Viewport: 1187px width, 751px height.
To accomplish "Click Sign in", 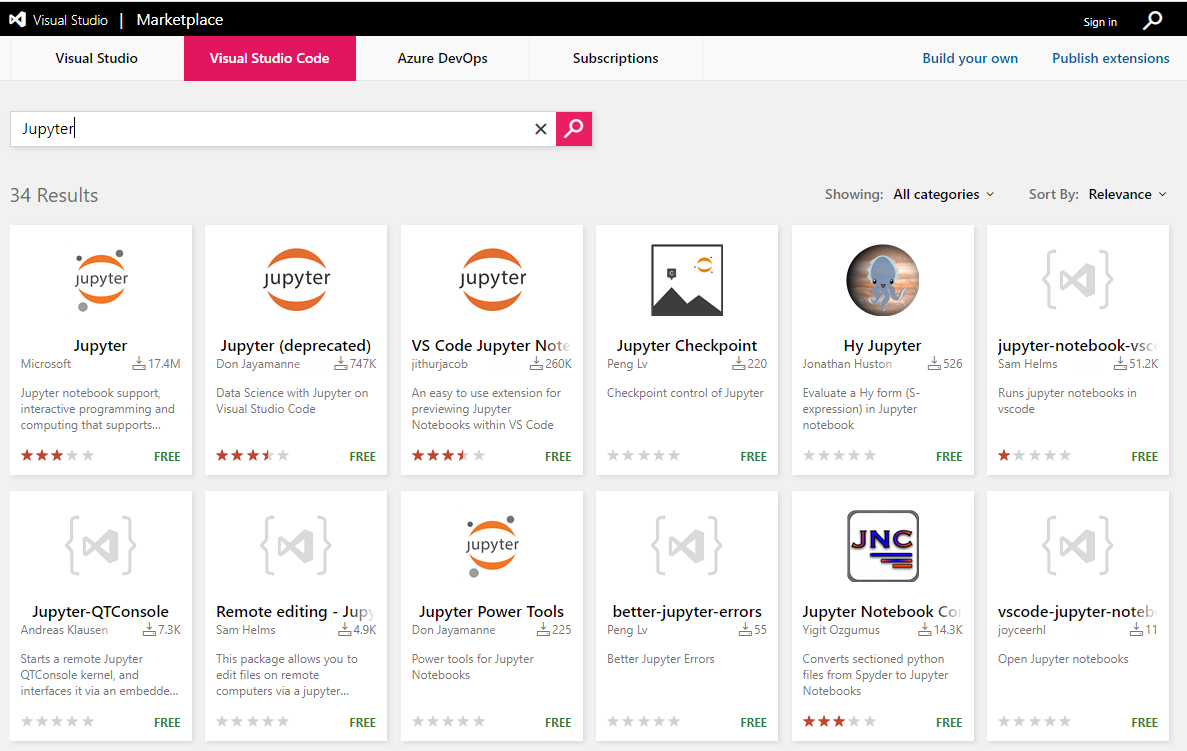I will pyautogui.click(x=1100, y=22).
